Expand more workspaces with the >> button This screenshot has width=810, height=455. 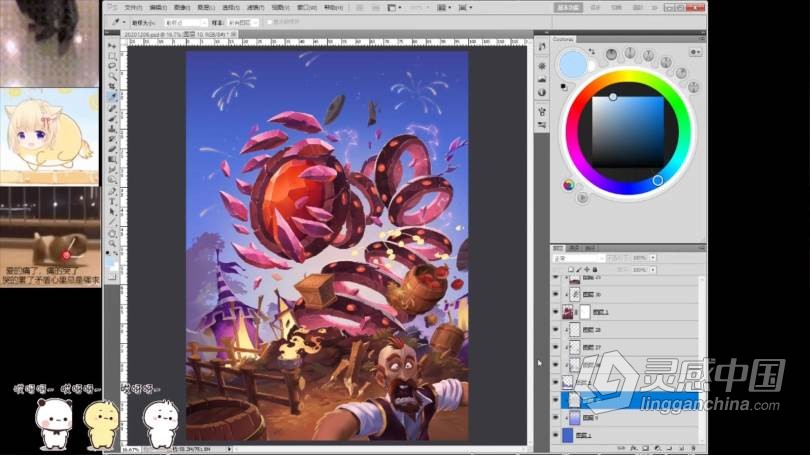655,8
